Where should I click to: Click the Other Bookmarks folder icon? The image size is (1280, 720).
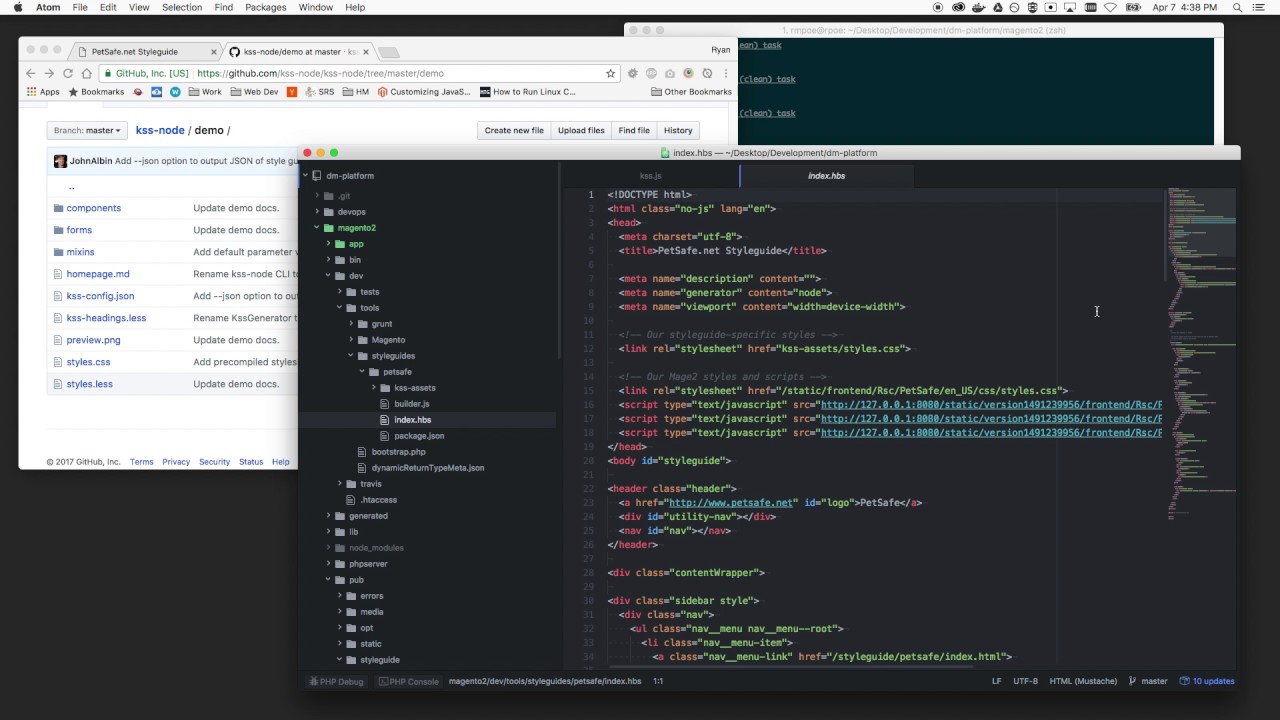[x=656, y=92]
